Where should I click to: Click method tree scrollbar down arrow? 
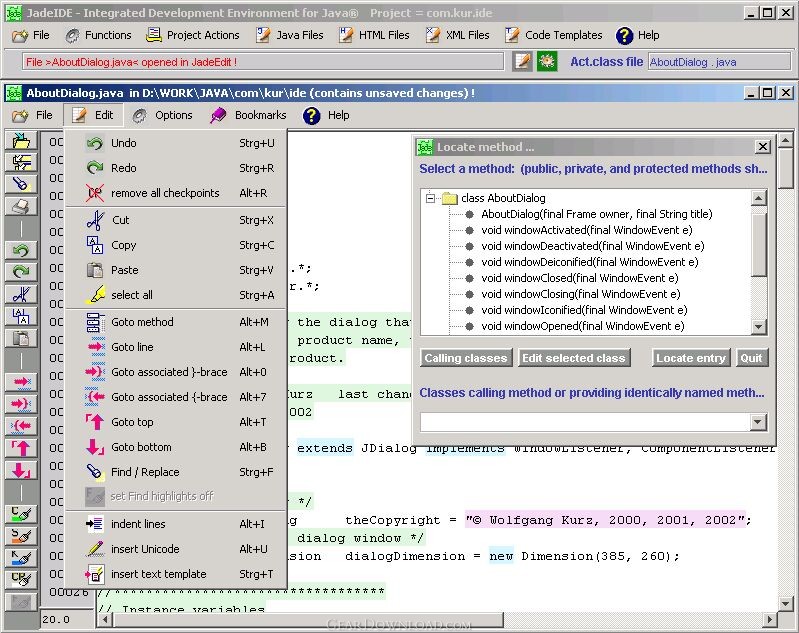click(759, 327)
